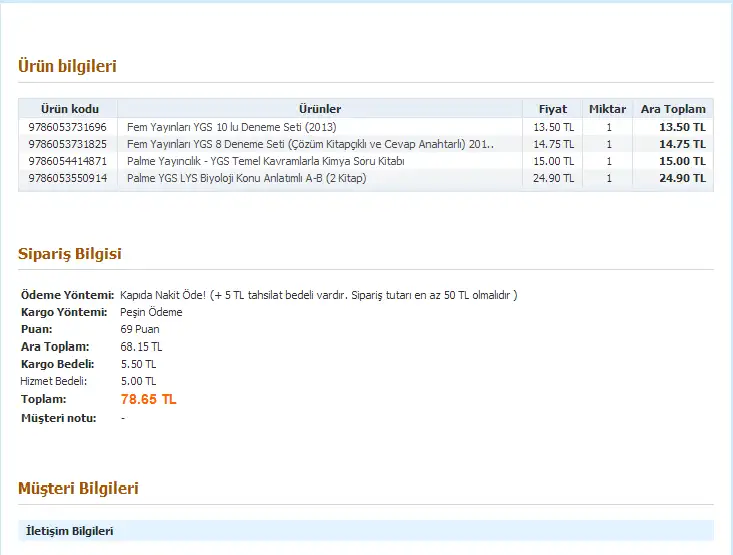
Task: Select the Fiyat column header
Action: [553, 109]
